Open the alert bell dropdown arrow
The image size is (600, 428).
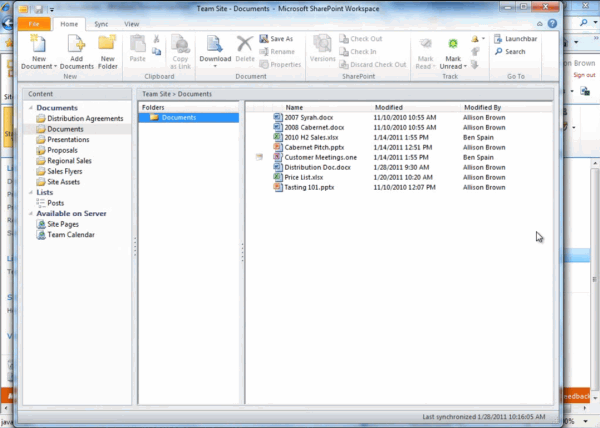coord(483,39)
